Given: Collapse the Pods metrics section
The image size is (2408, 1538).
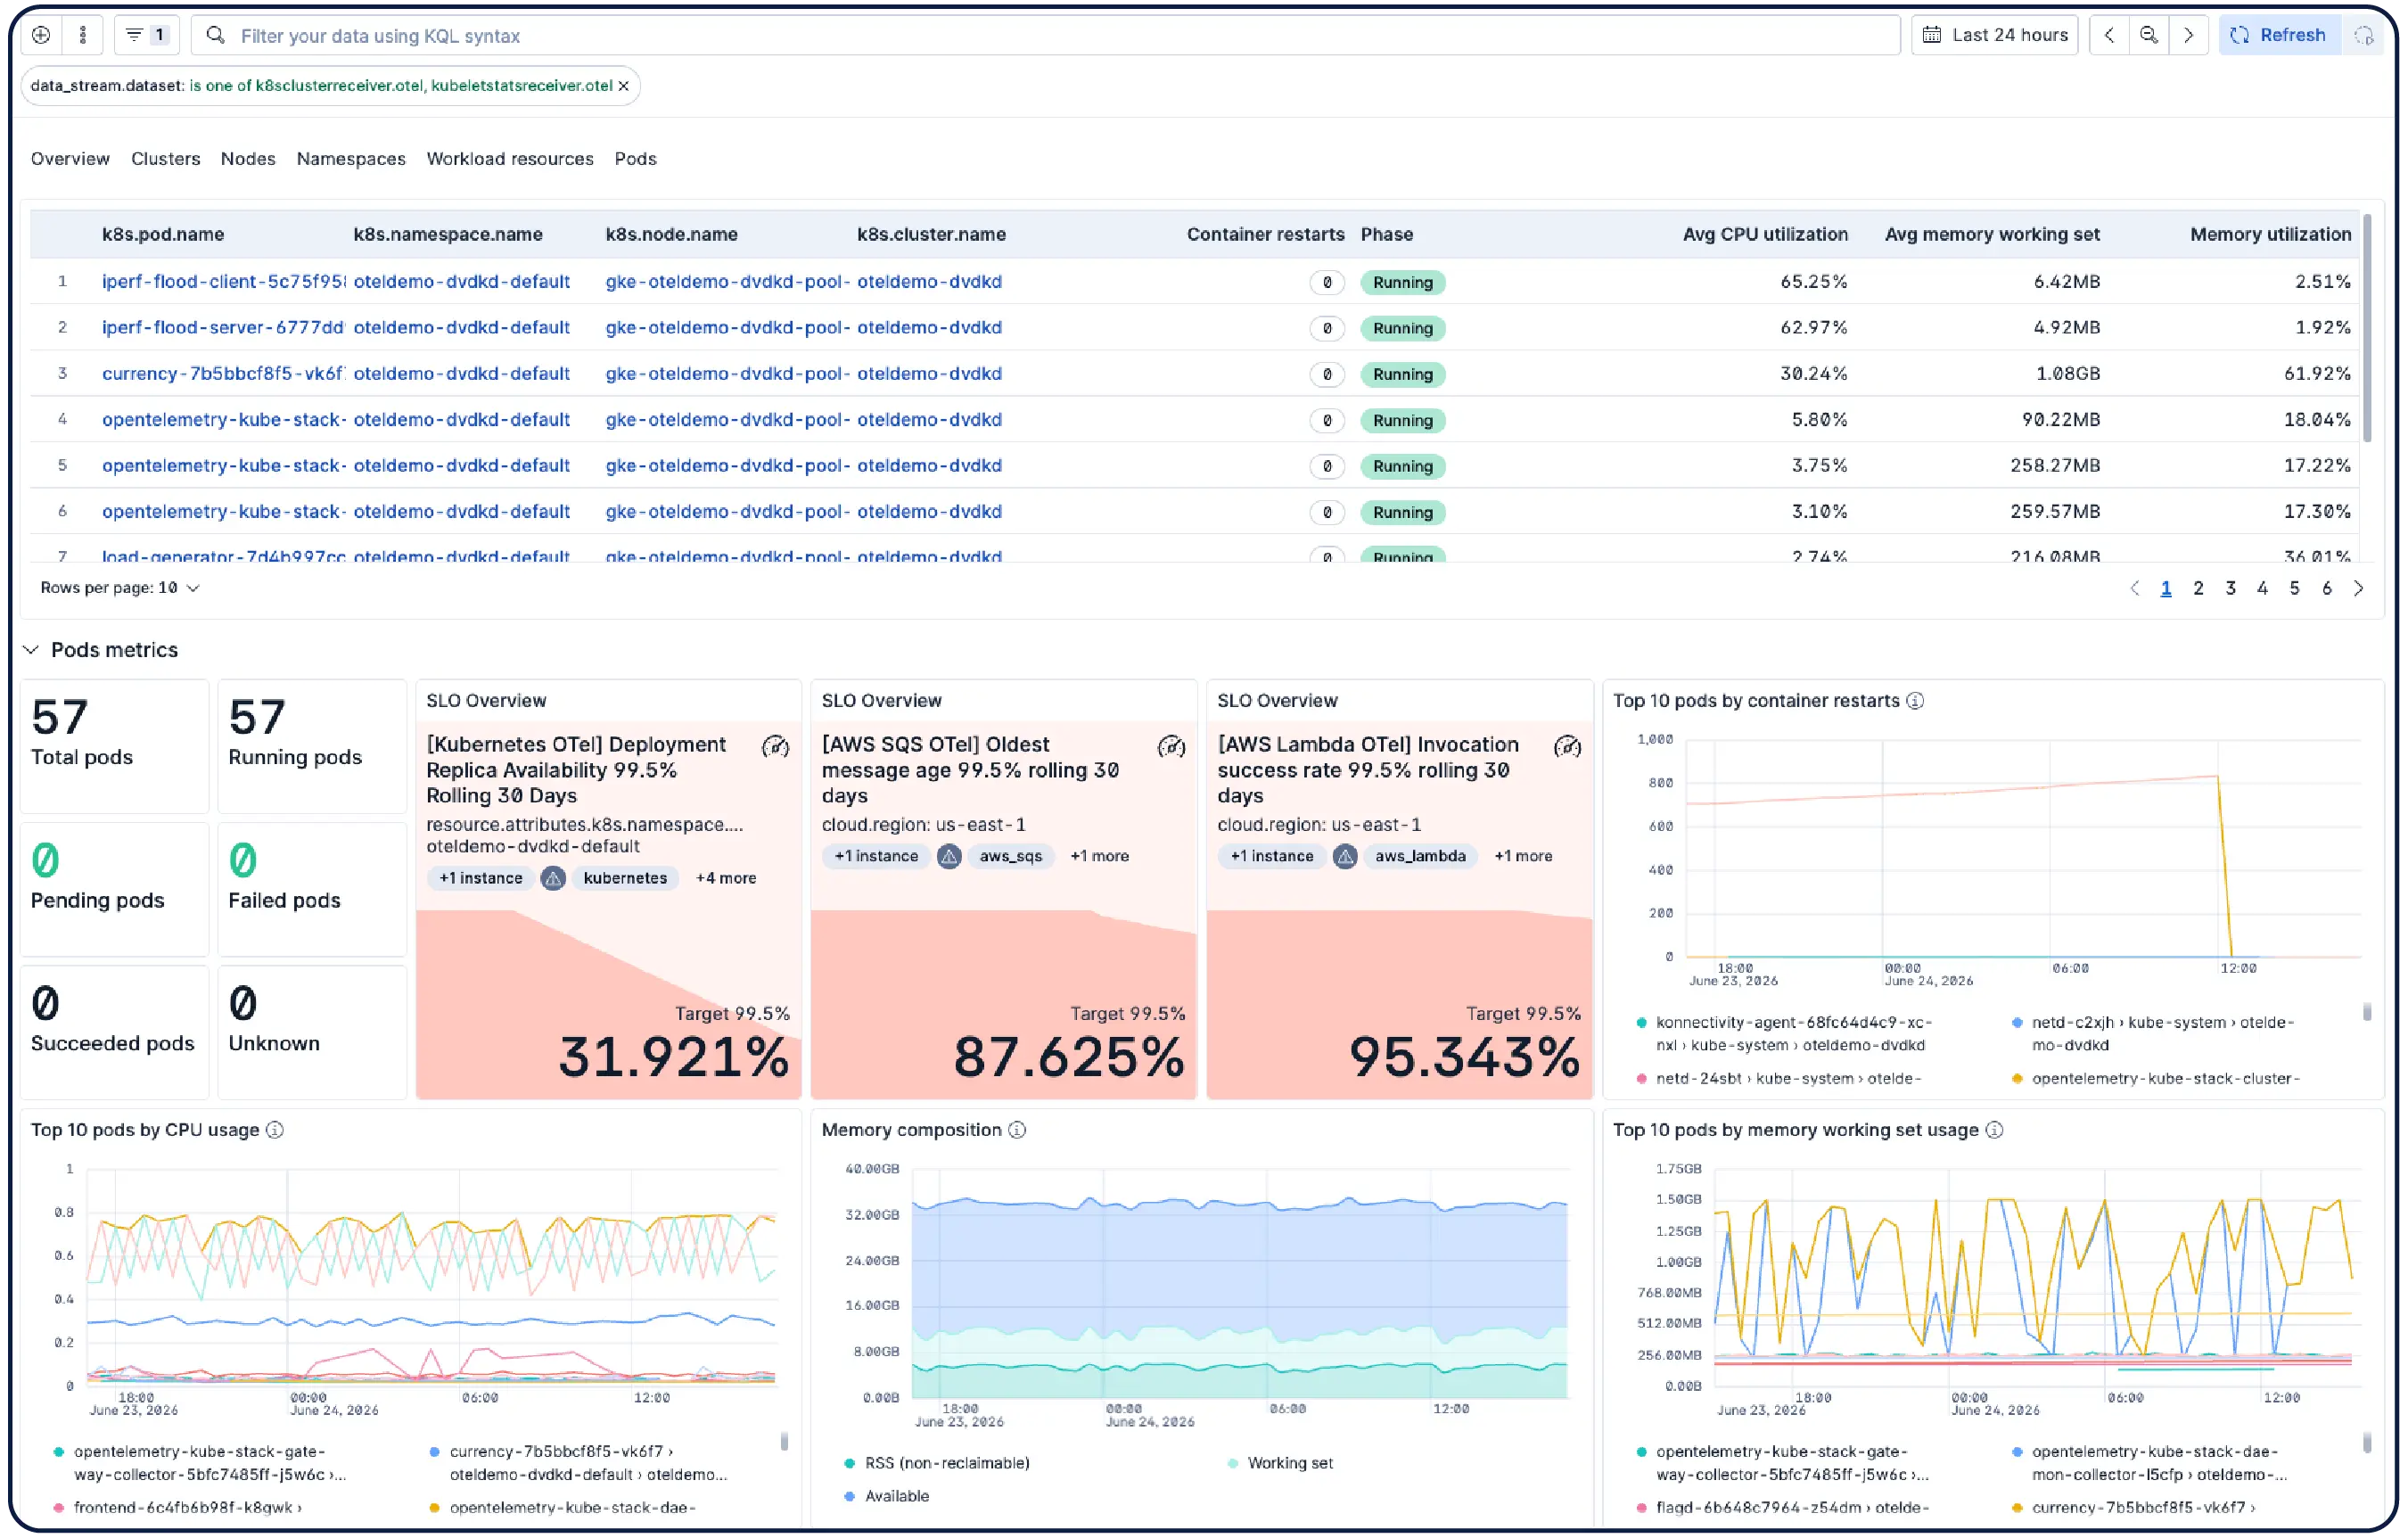Looking at the screenshot, I should [31, 650].
